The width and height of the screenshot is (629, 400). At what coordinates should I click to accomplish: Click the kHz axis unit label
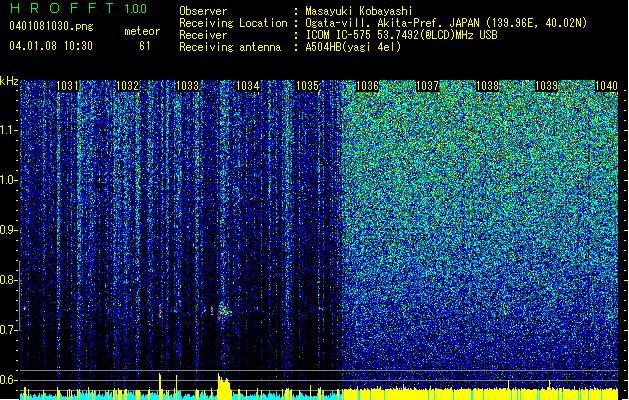point(9,81)
